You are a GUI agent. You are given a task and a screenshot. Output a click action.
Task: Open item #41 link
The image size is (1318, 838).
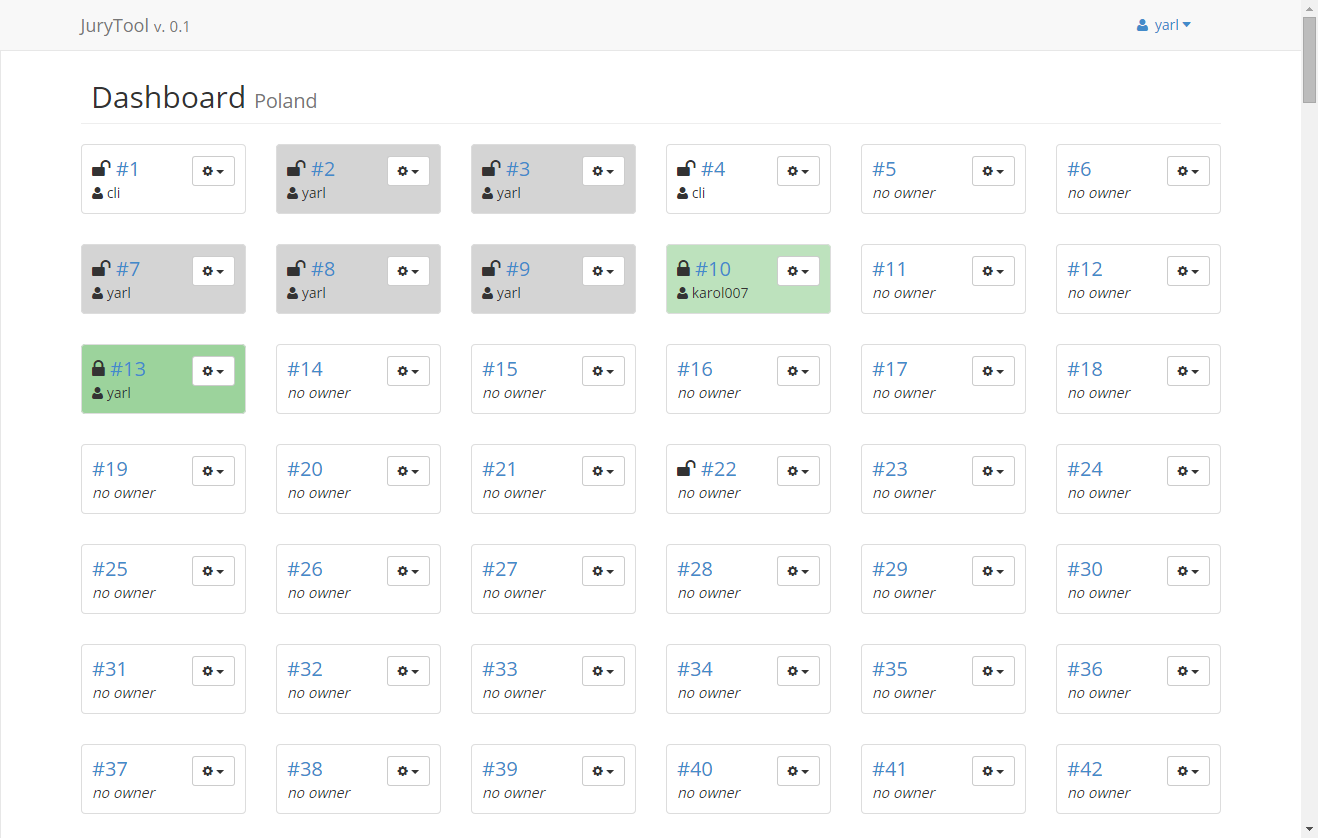pyautogui.click(x=889, y=769)
